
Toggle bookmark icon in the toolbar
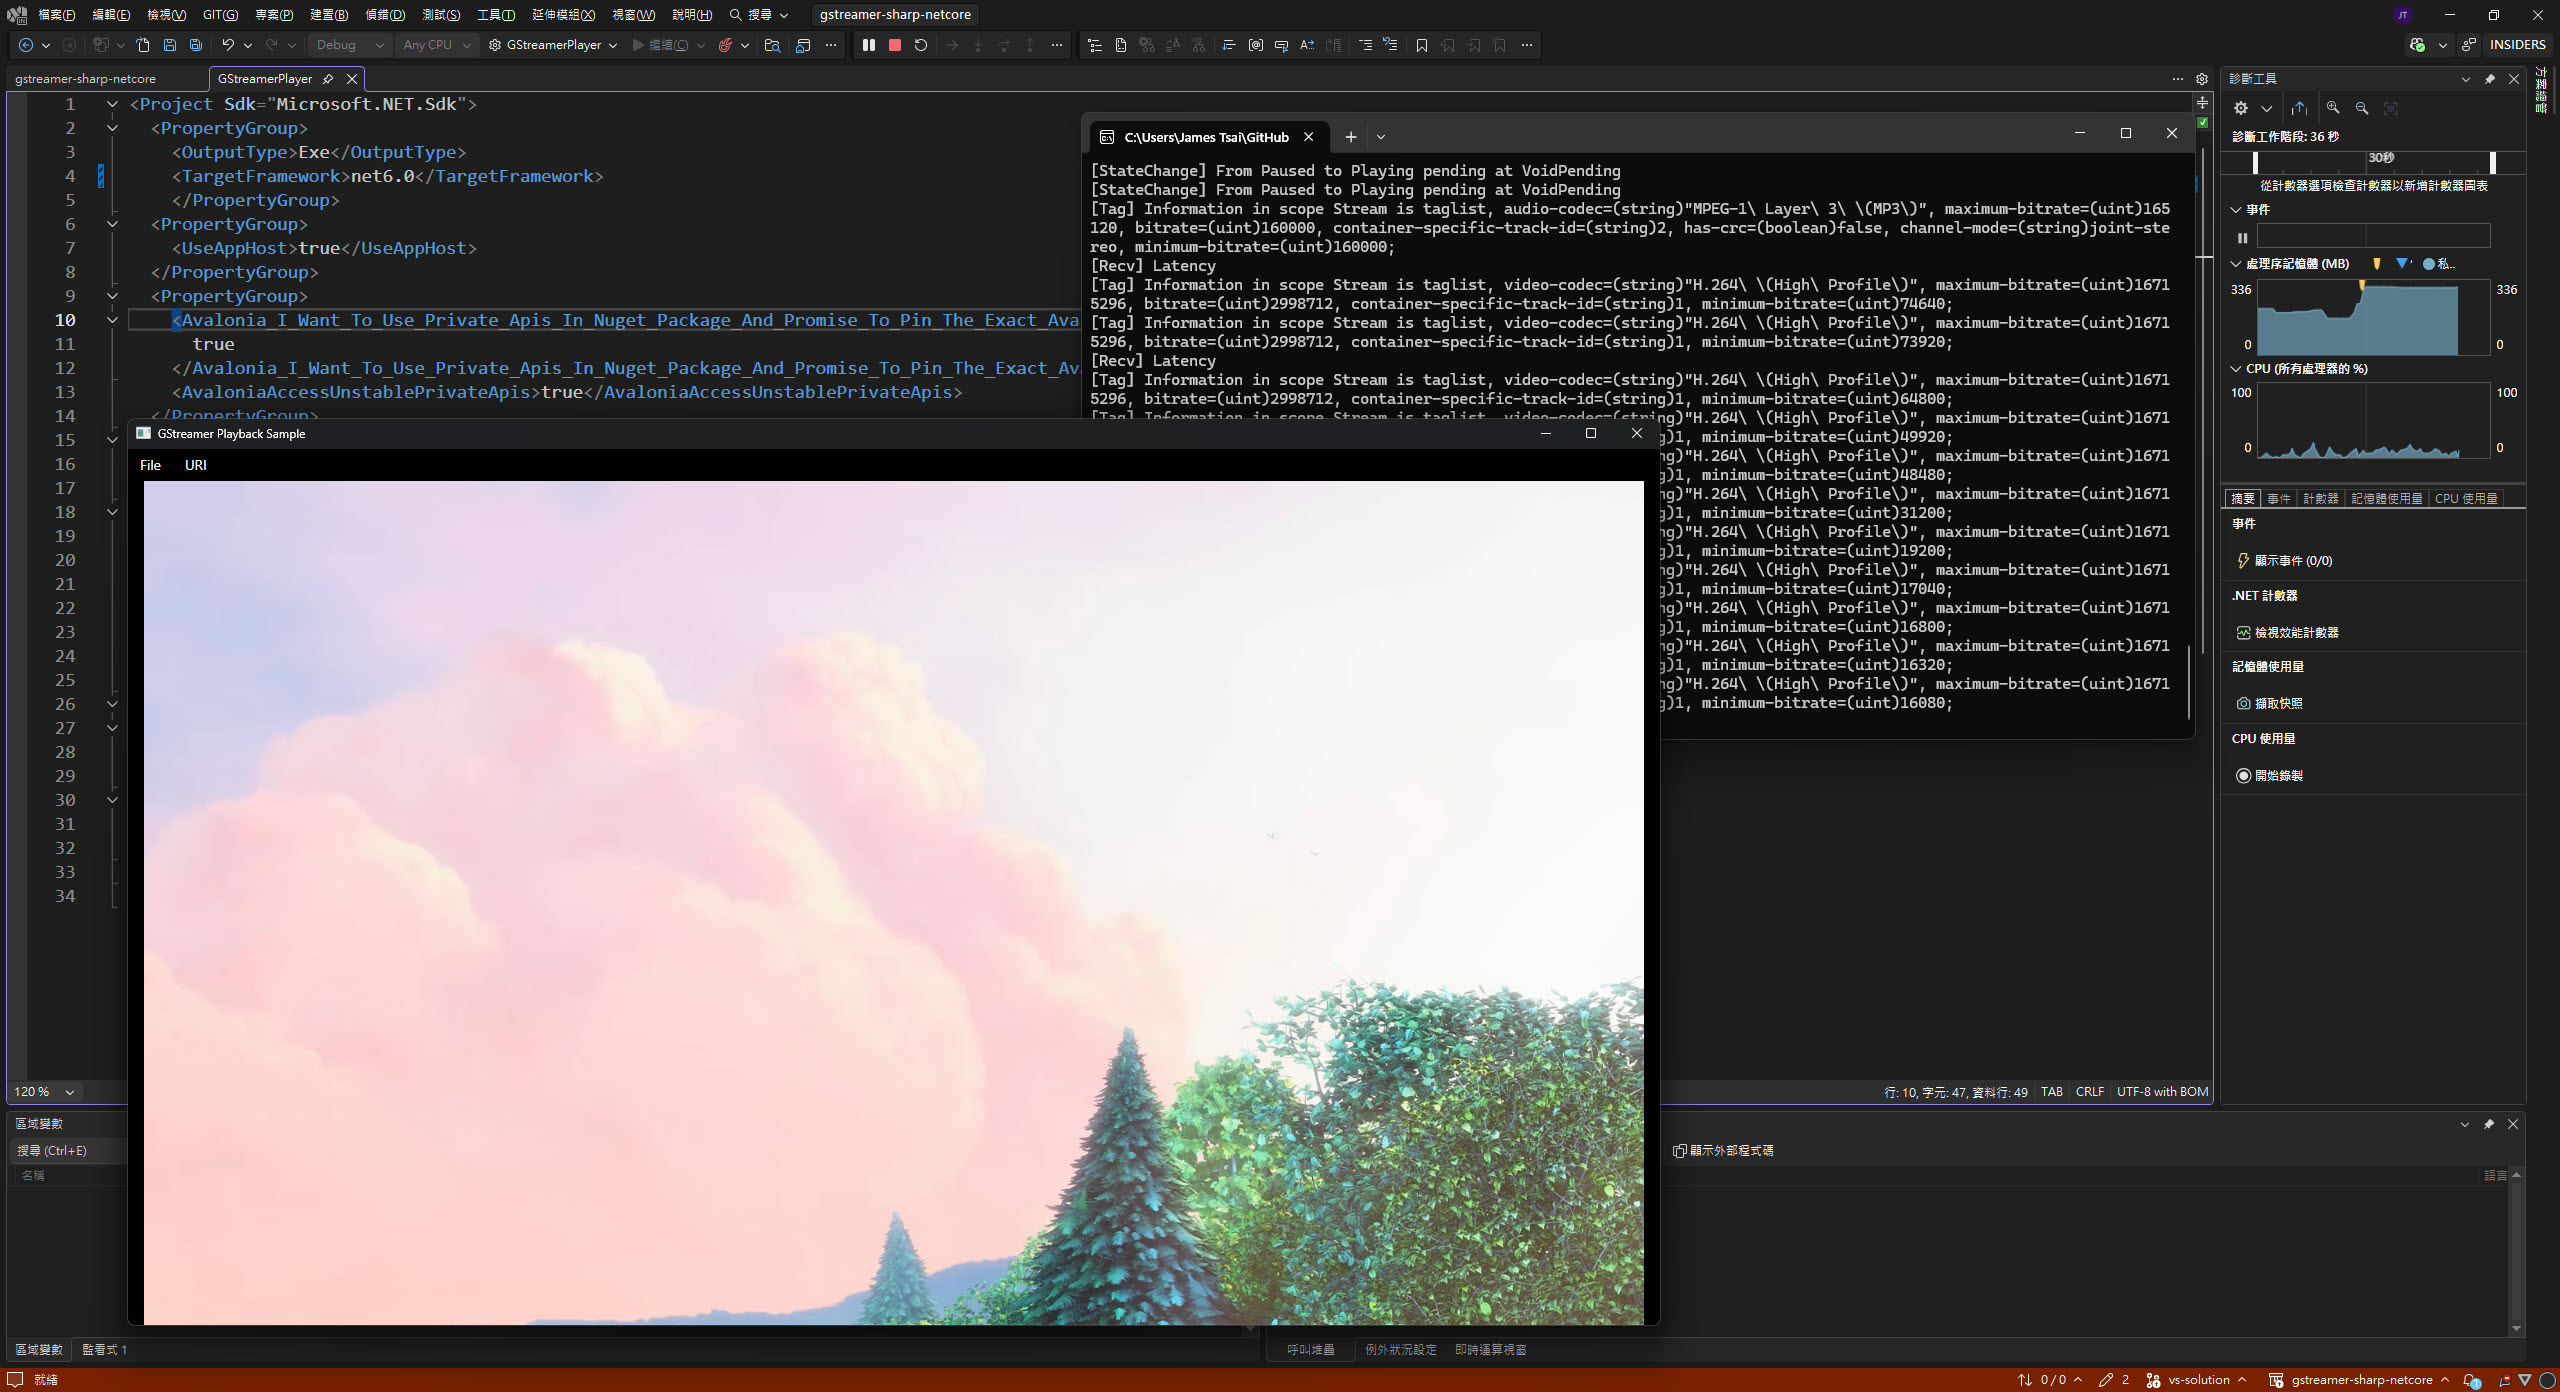pos(1421,45)
